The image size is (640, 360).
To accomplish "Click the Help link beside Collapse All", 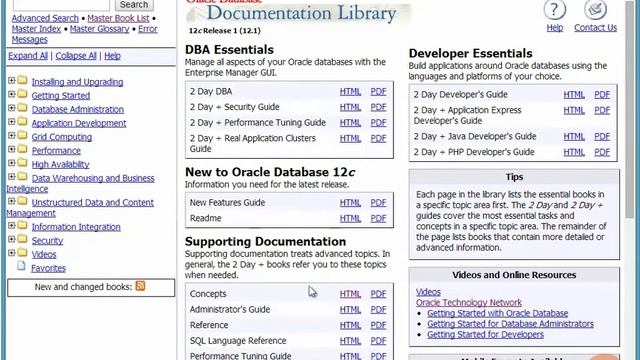I will point(112,56).
